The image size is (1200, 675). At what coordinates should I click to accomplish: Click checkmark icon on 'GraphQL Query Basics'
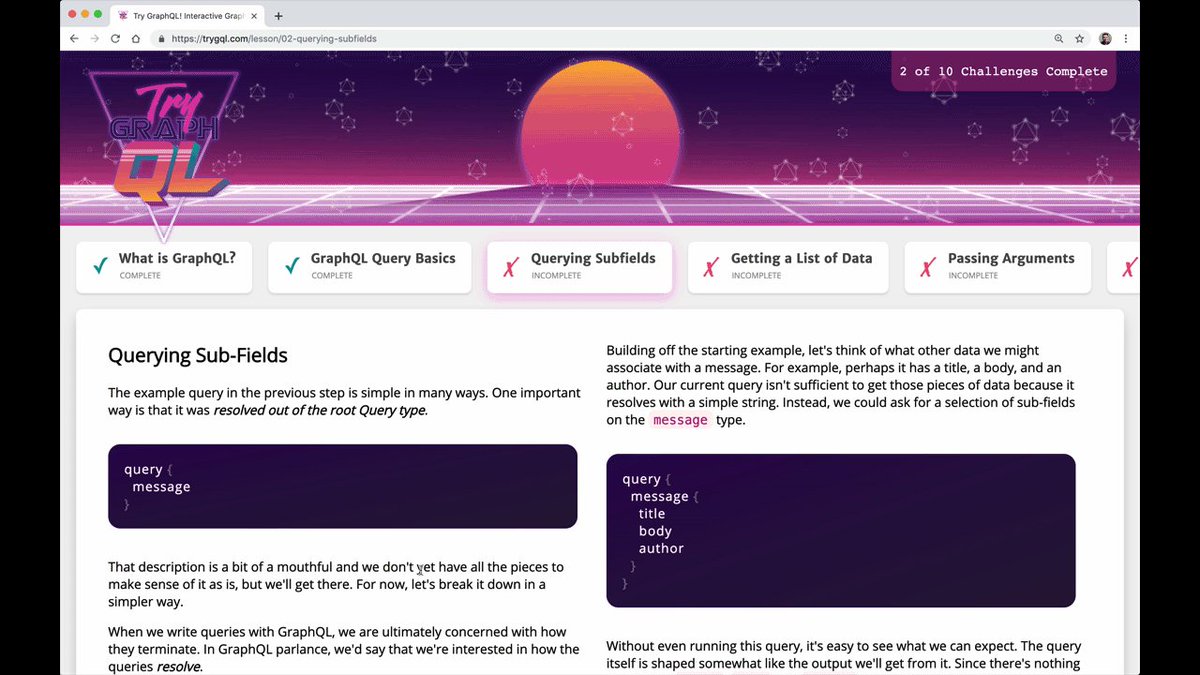pyautogui.click(x=292, y=266)
